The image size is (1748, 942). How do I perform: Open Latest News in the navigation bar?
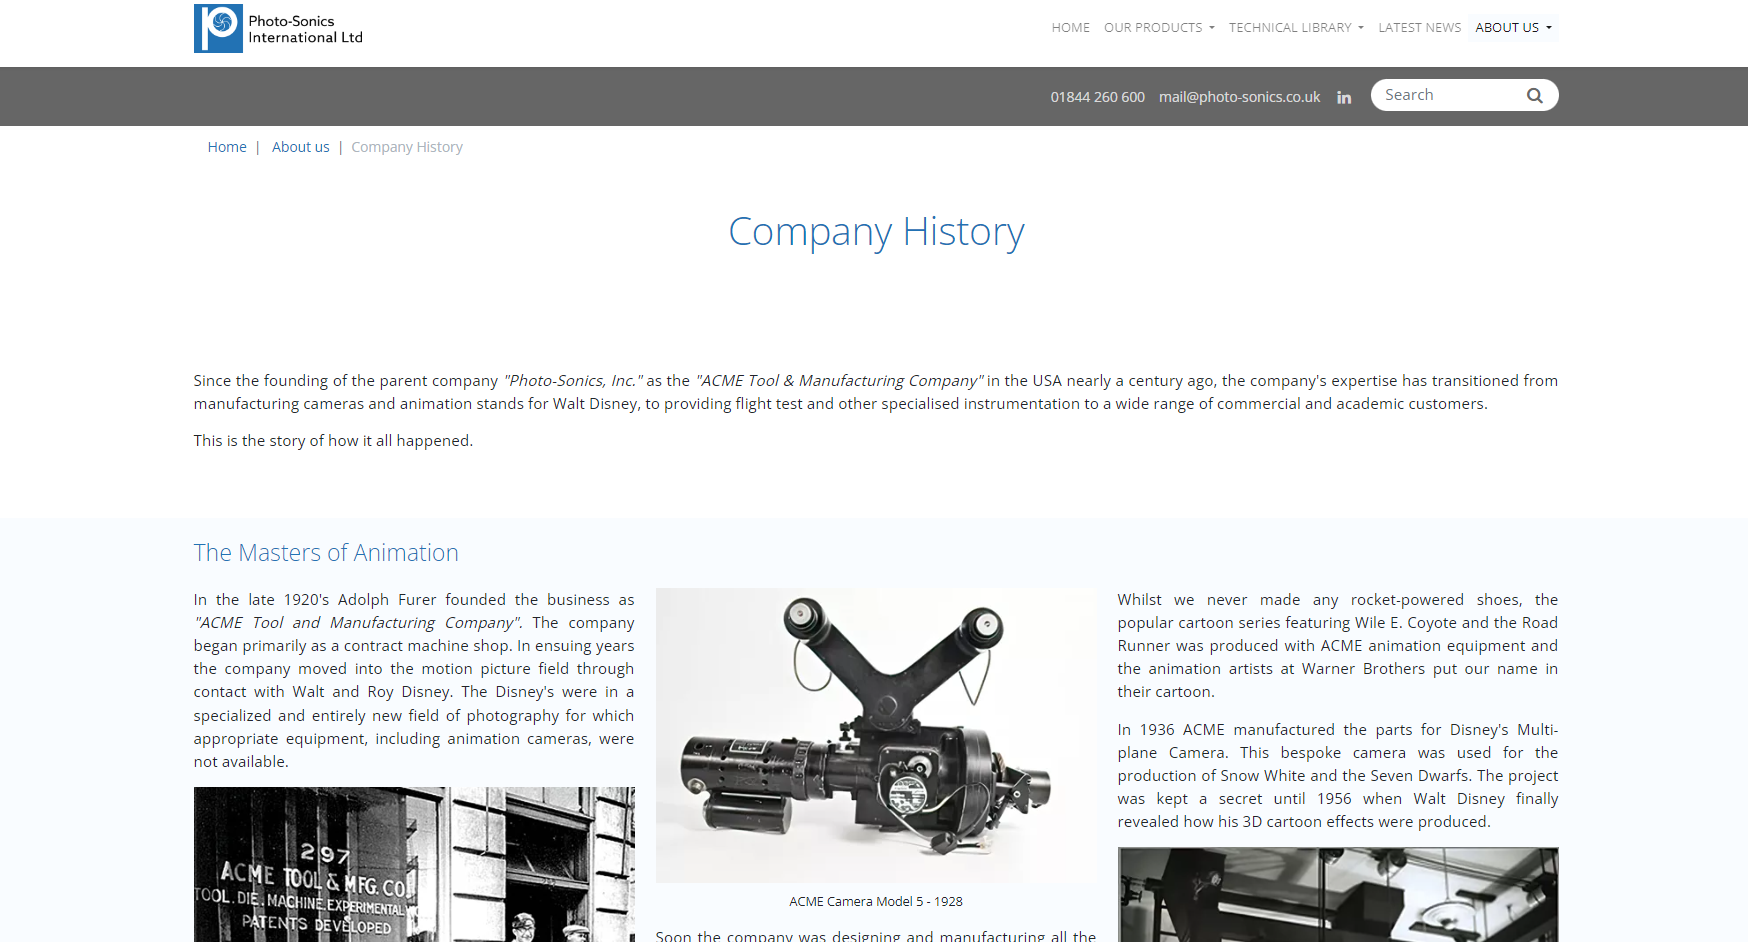coord(1419,28)
